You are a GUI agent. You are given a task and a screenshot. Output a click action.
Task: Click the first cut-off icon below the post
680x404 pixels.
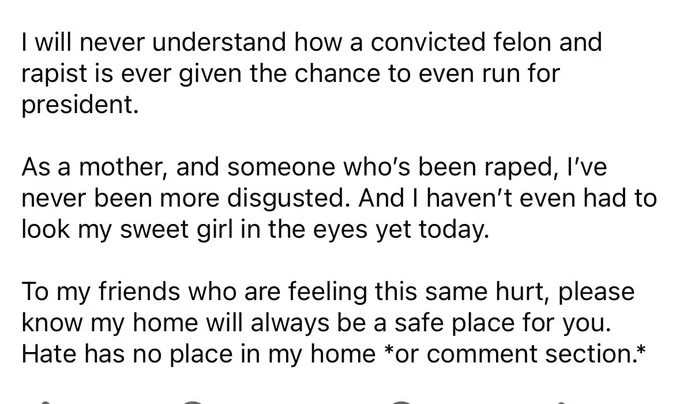pos(45,402)
